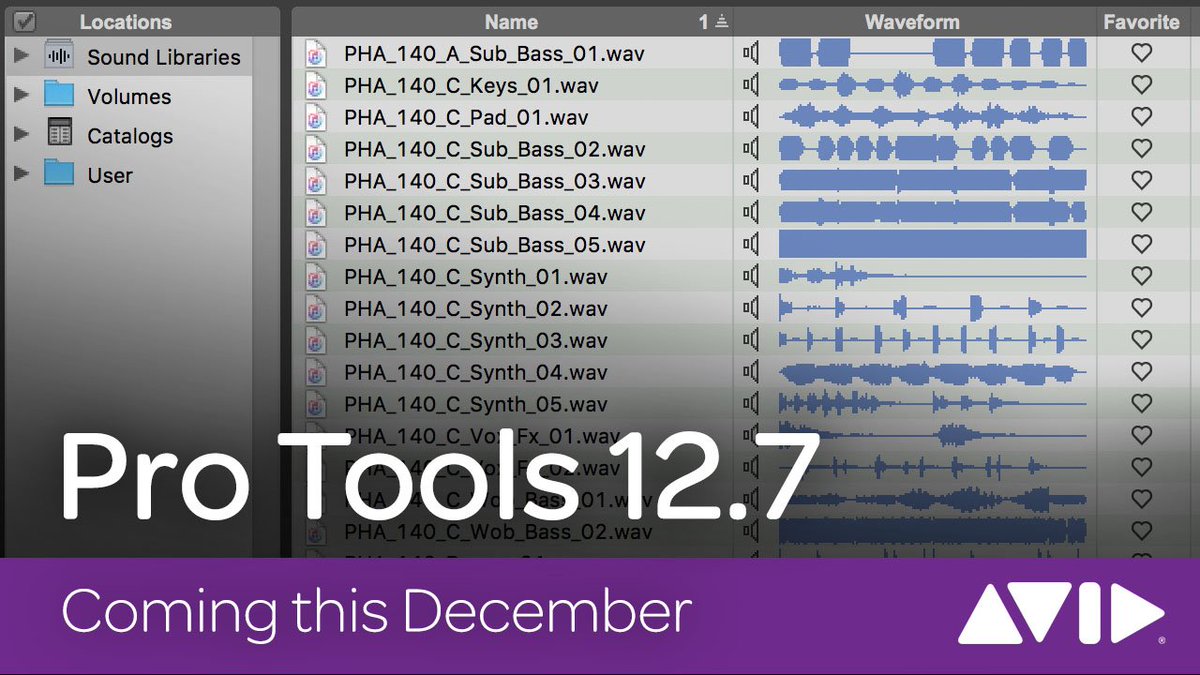Select the file name PHA_140_C_Synth_04.wav

476,373
